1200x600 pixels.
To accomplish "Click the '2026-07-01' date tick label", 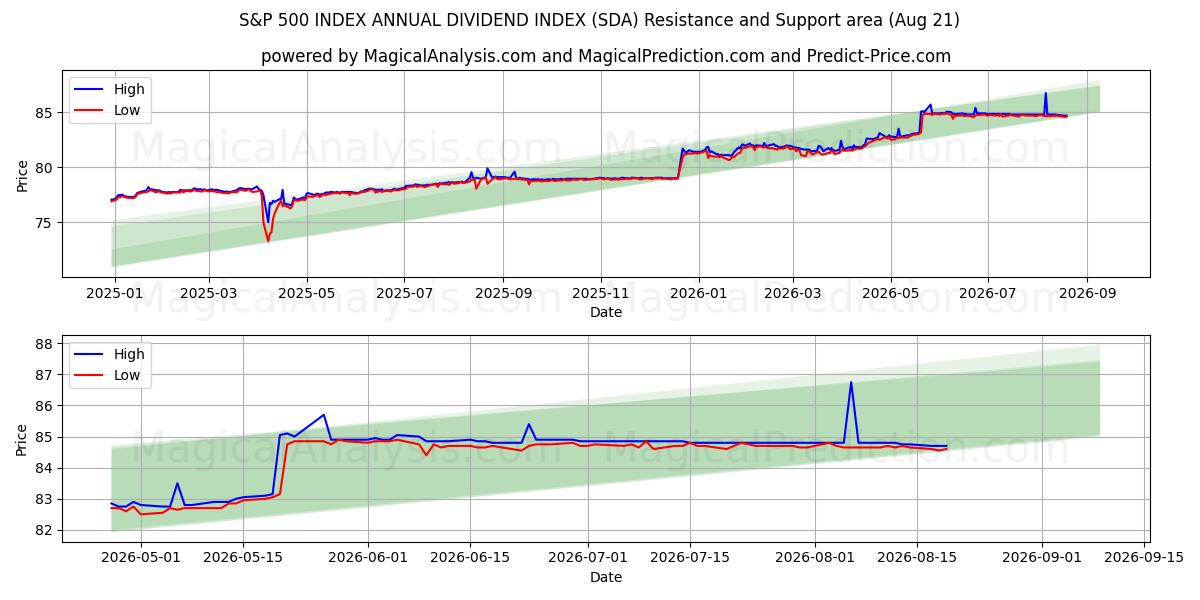I will tap(587, 558).
